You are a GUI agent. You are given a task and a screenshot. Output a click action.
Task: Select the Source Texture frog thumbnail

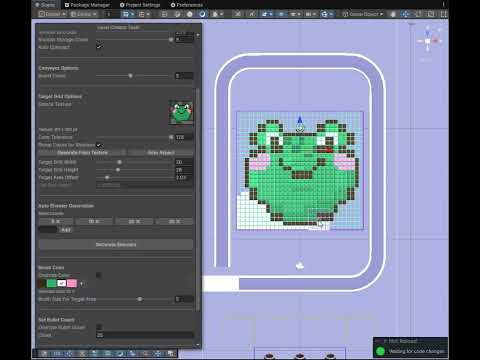point(181,112)
